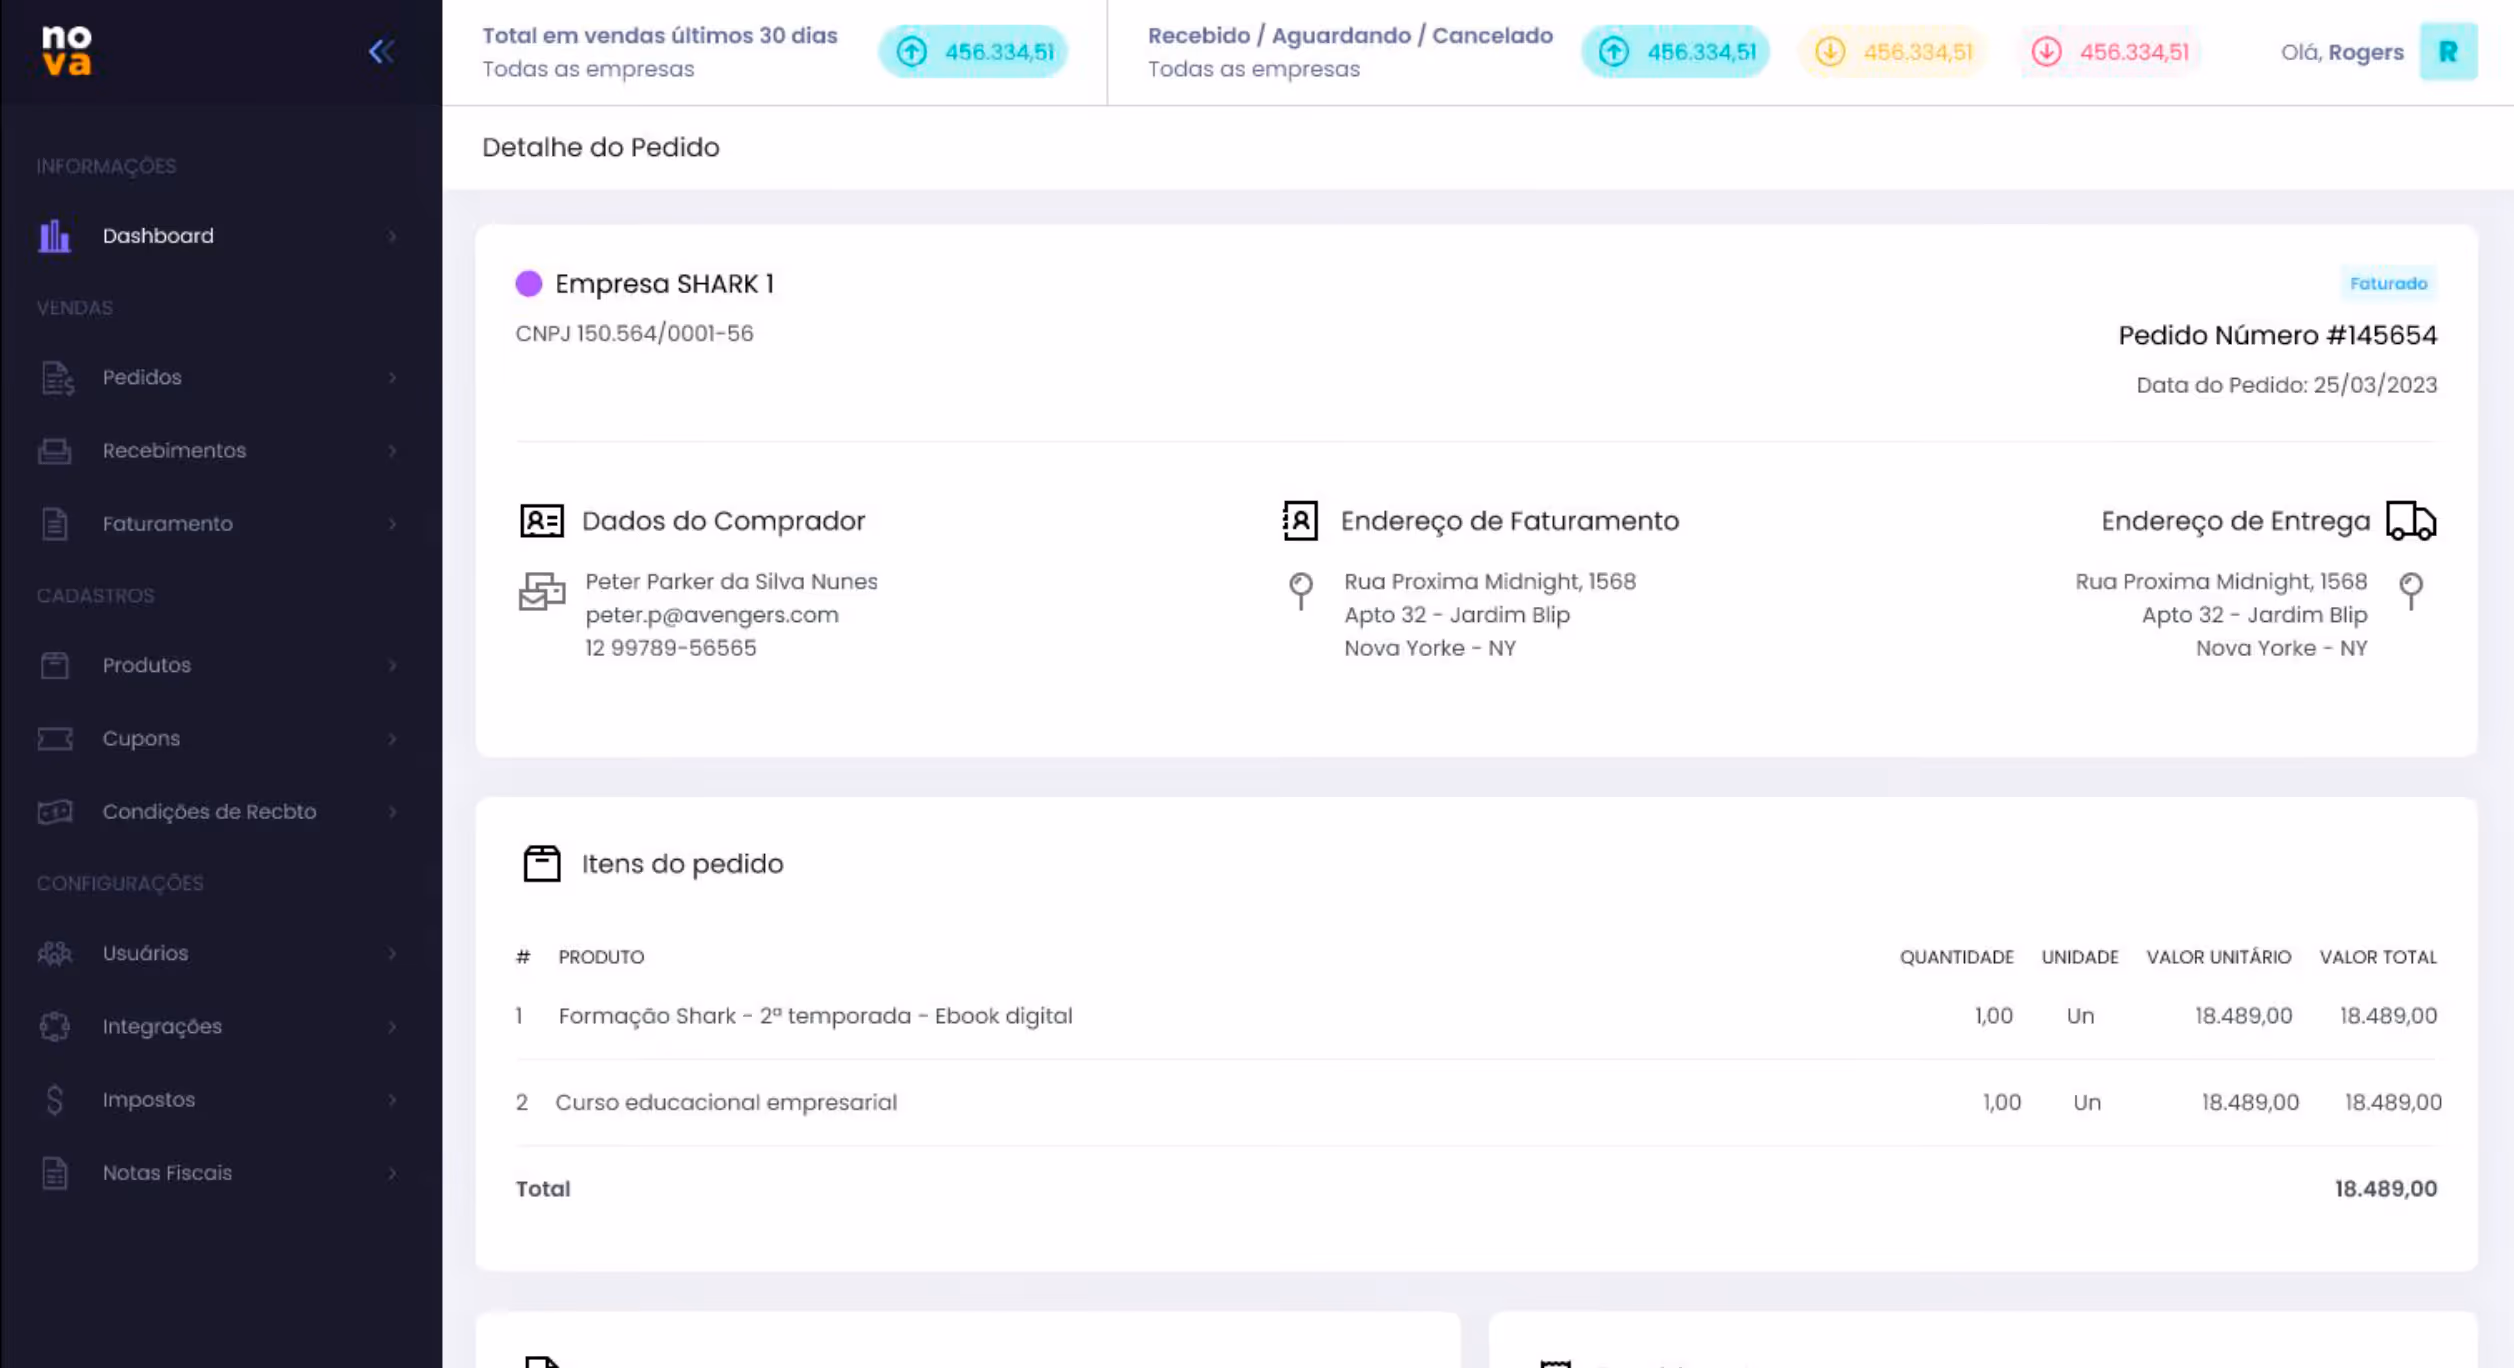Screen dimensions: 2514x1368
Task: Open the Integrações menu item
Action: (x=162, y=1027)
